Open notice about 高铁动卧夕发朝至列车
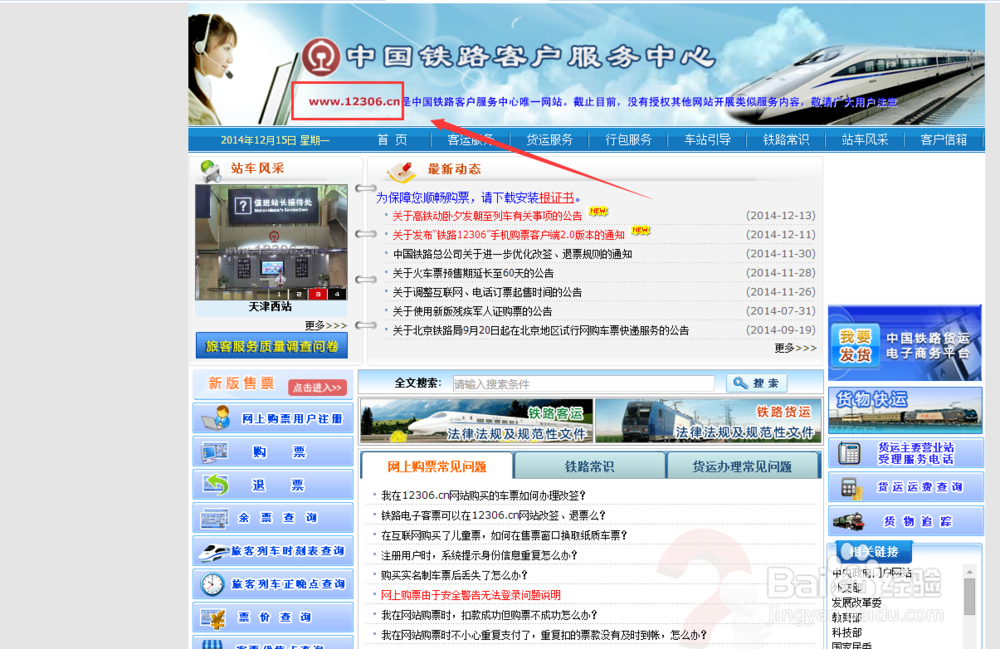The image size is (1000, 649). coord(487,216)
